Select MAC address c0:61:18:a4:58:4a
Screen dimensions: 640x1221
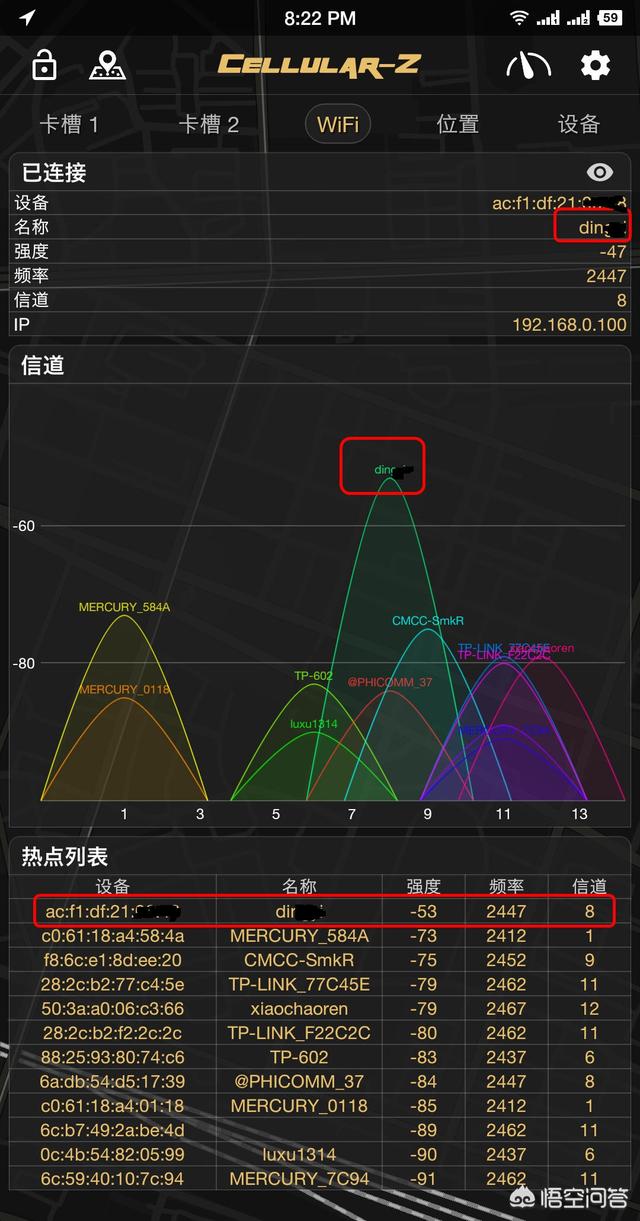coord(113,936)
